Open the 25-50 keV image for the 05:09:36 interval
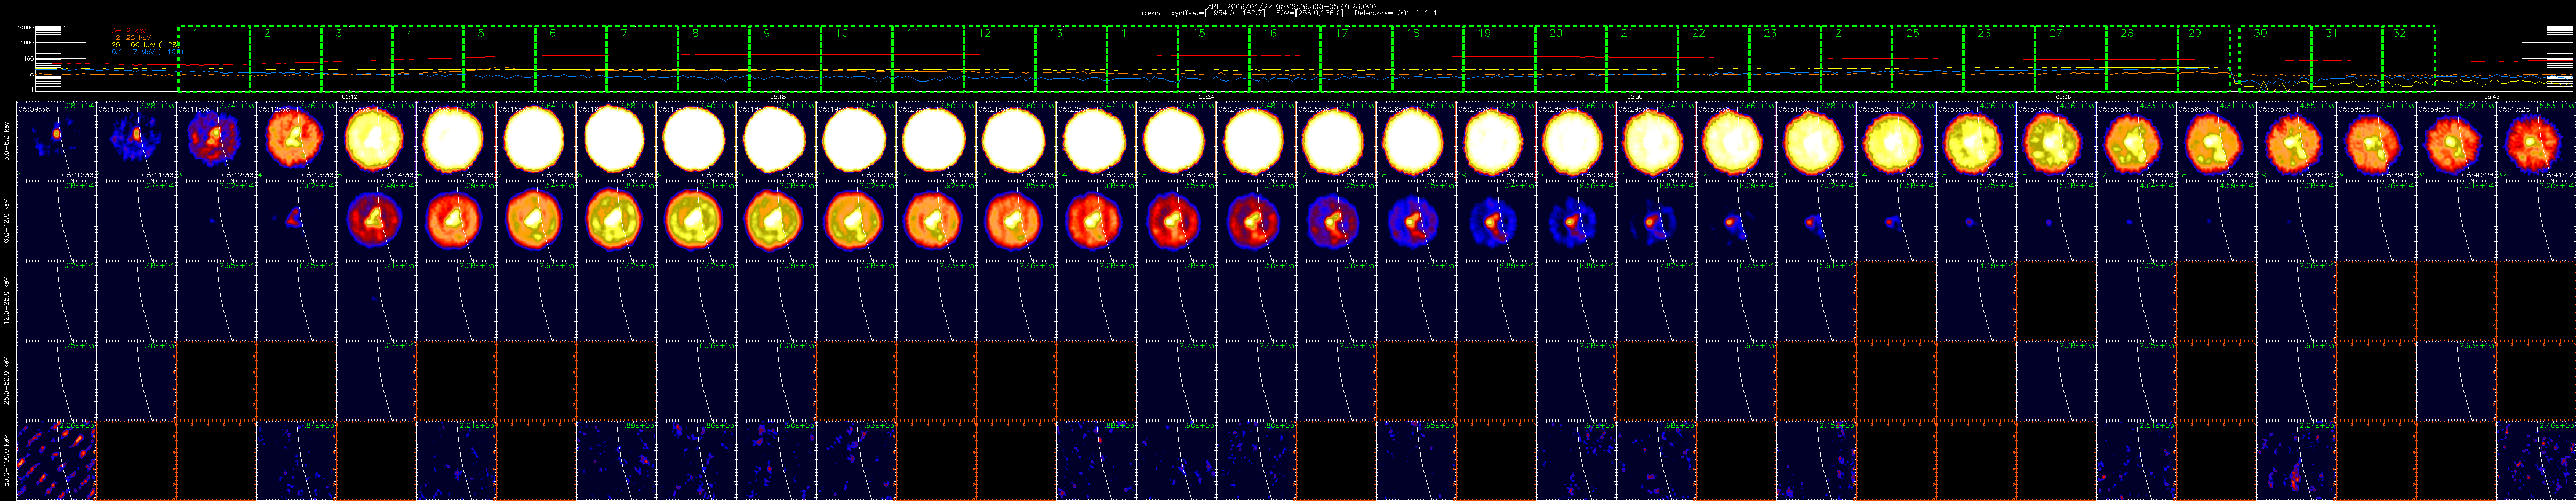Viewport: 2576px width, 501px height. (x=56, y=380)
